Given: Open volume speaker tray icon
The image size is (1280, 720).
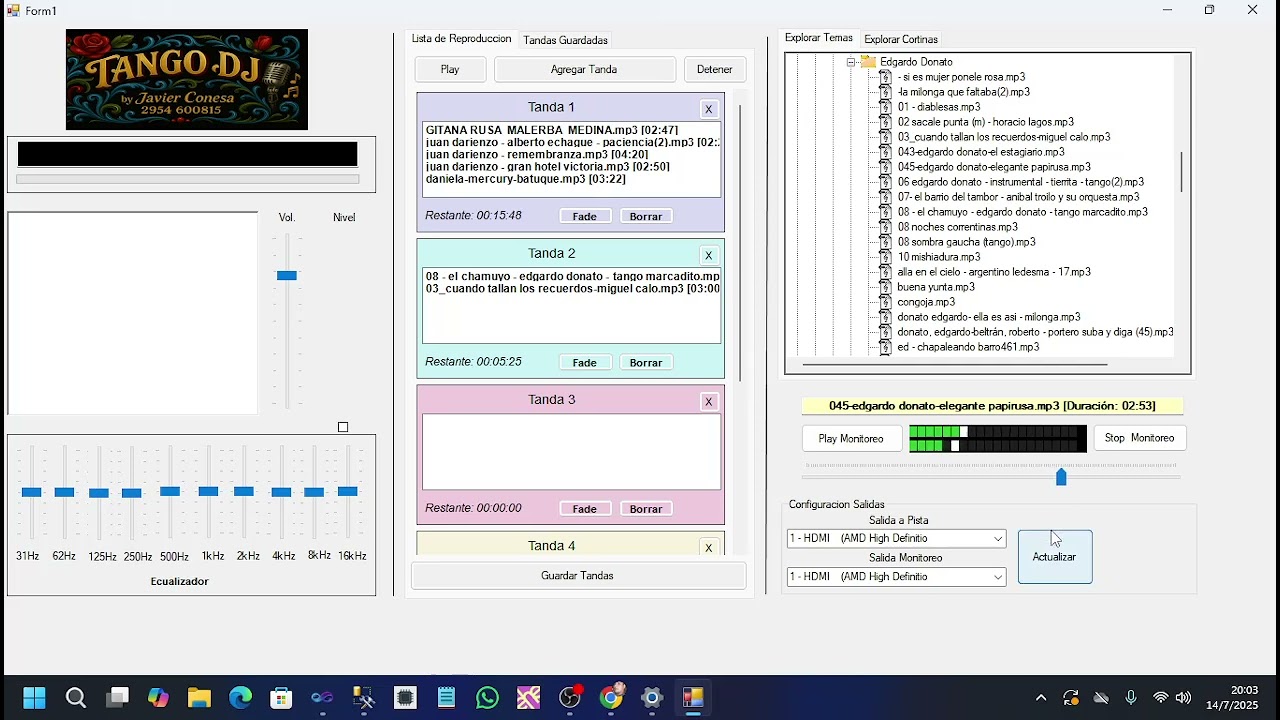Looking at the screenshot, I should [1184, 698].
